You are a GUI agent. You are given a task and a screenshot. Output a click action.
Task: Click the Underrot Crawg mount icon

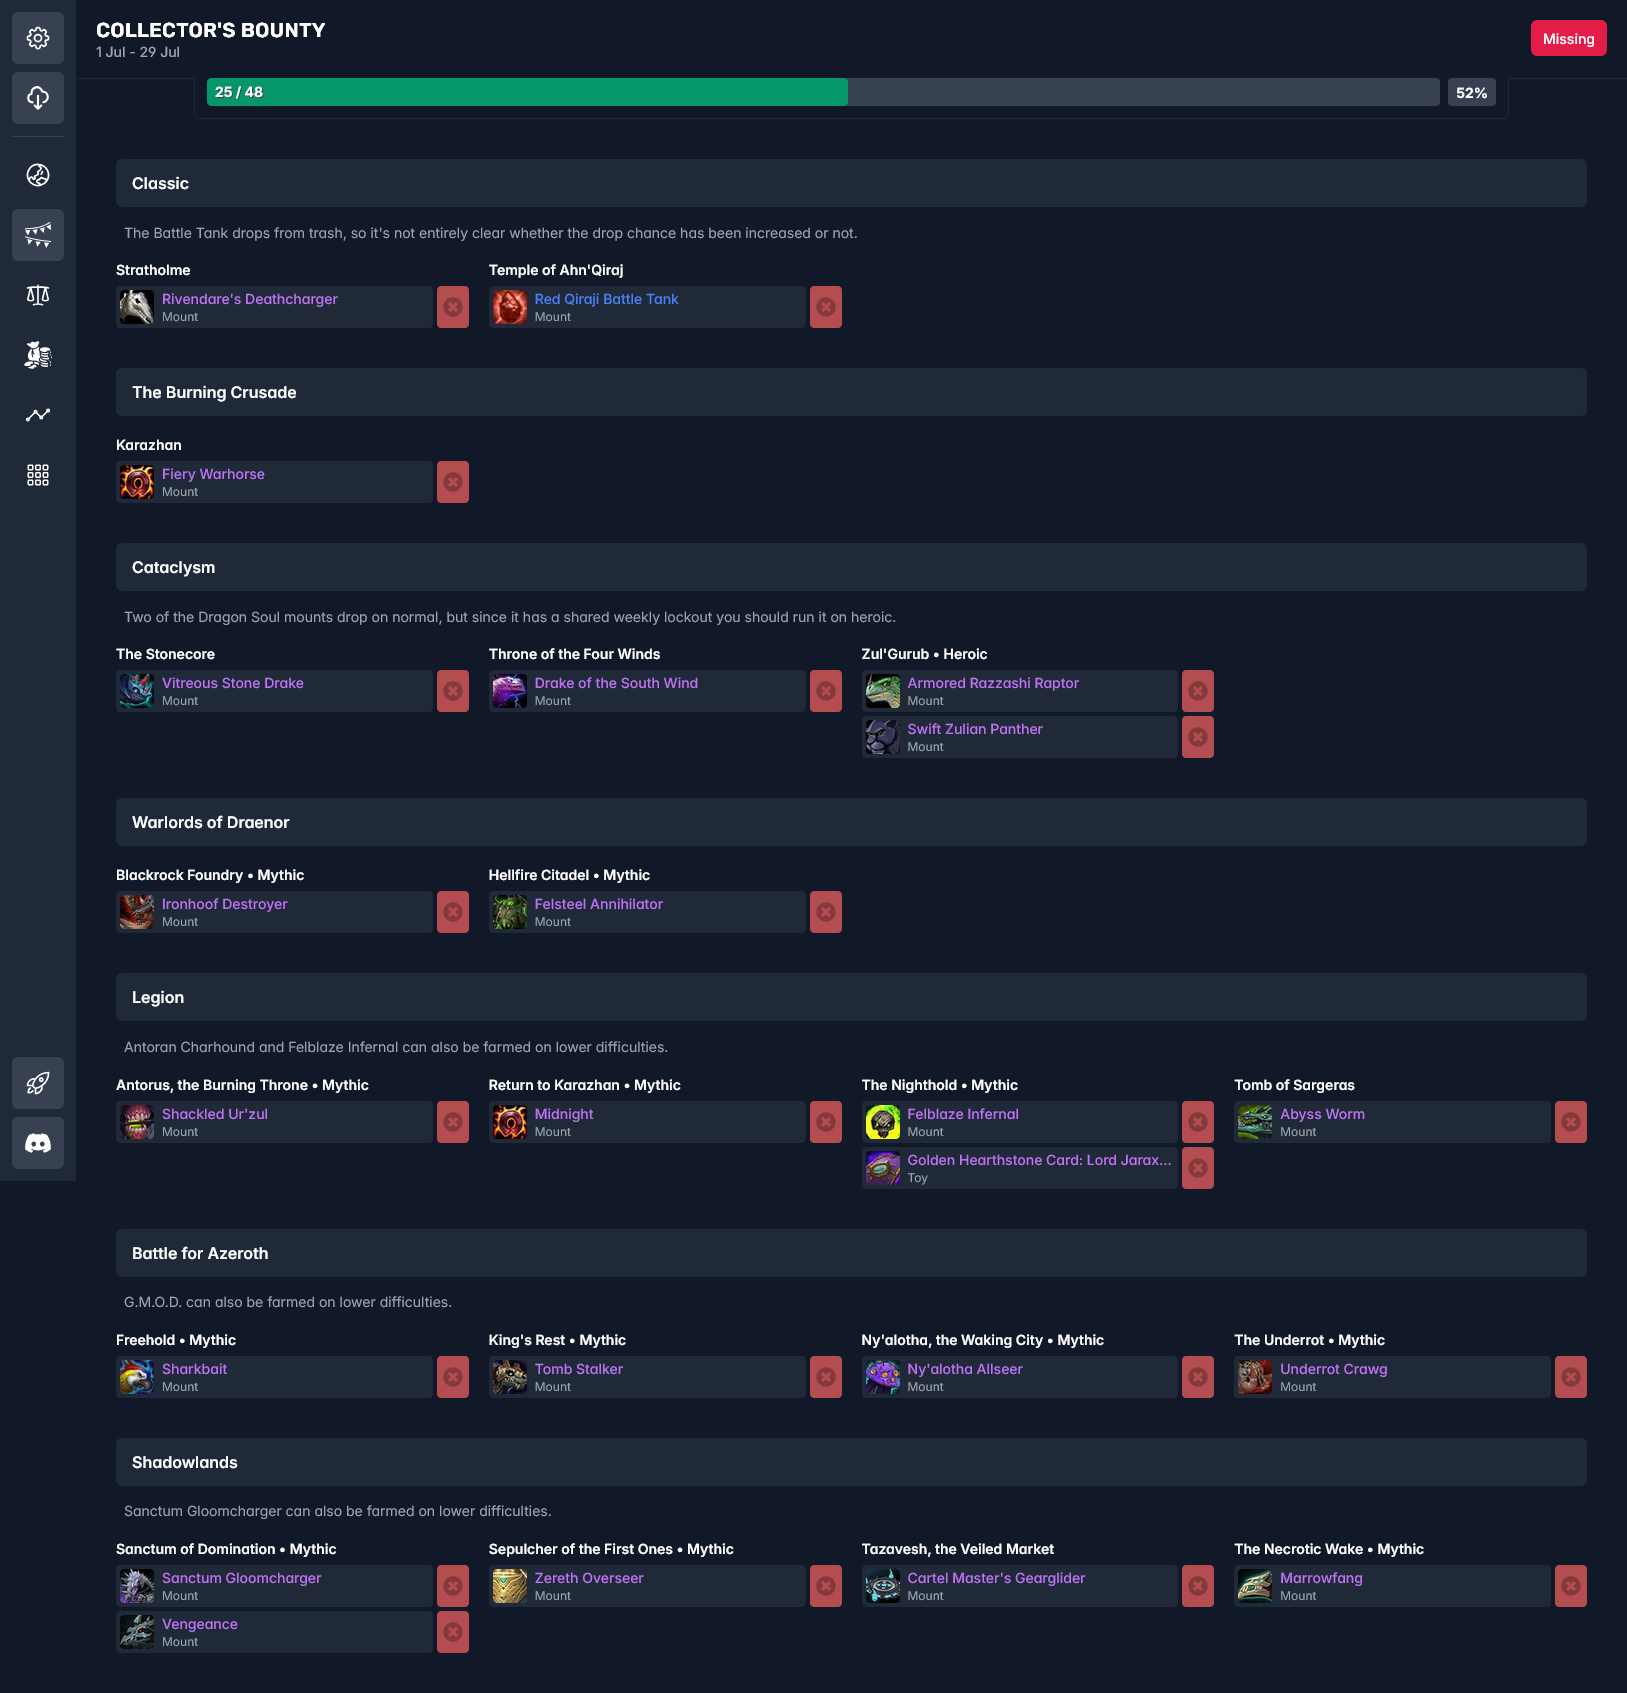point(1255,1377)
